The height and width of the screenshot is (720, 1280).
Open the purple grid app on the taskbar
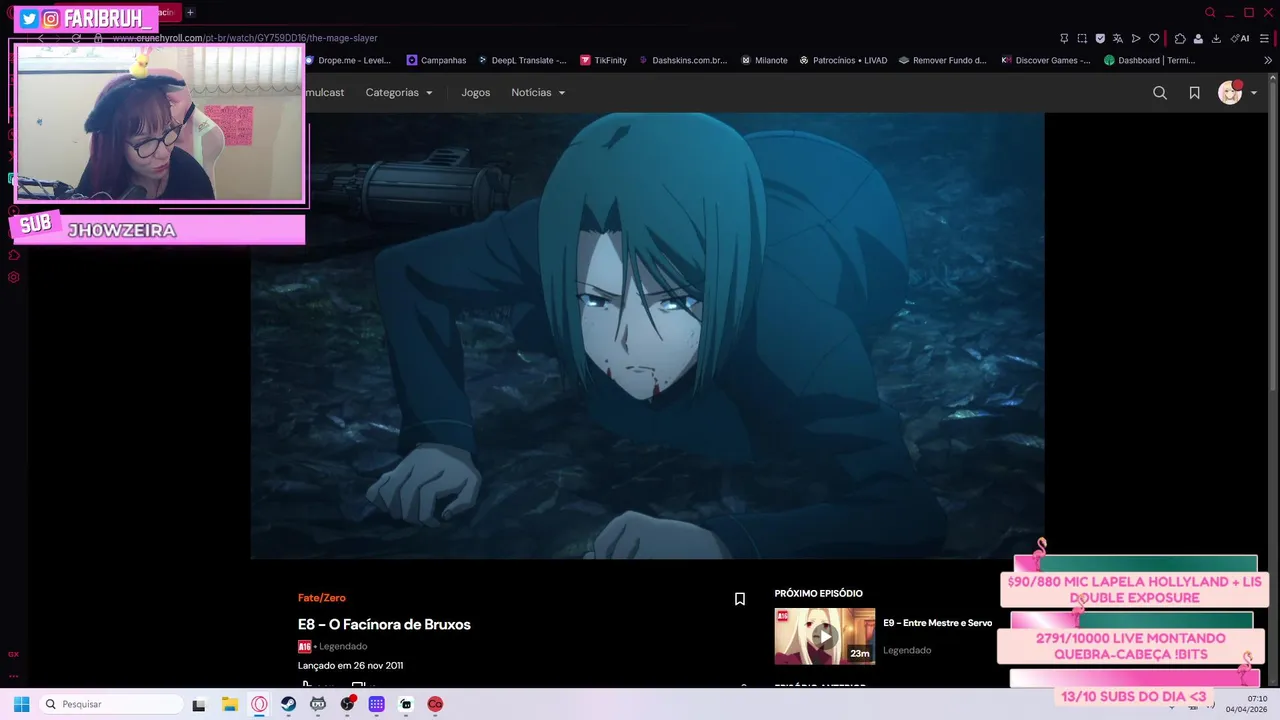coord(376,704)
